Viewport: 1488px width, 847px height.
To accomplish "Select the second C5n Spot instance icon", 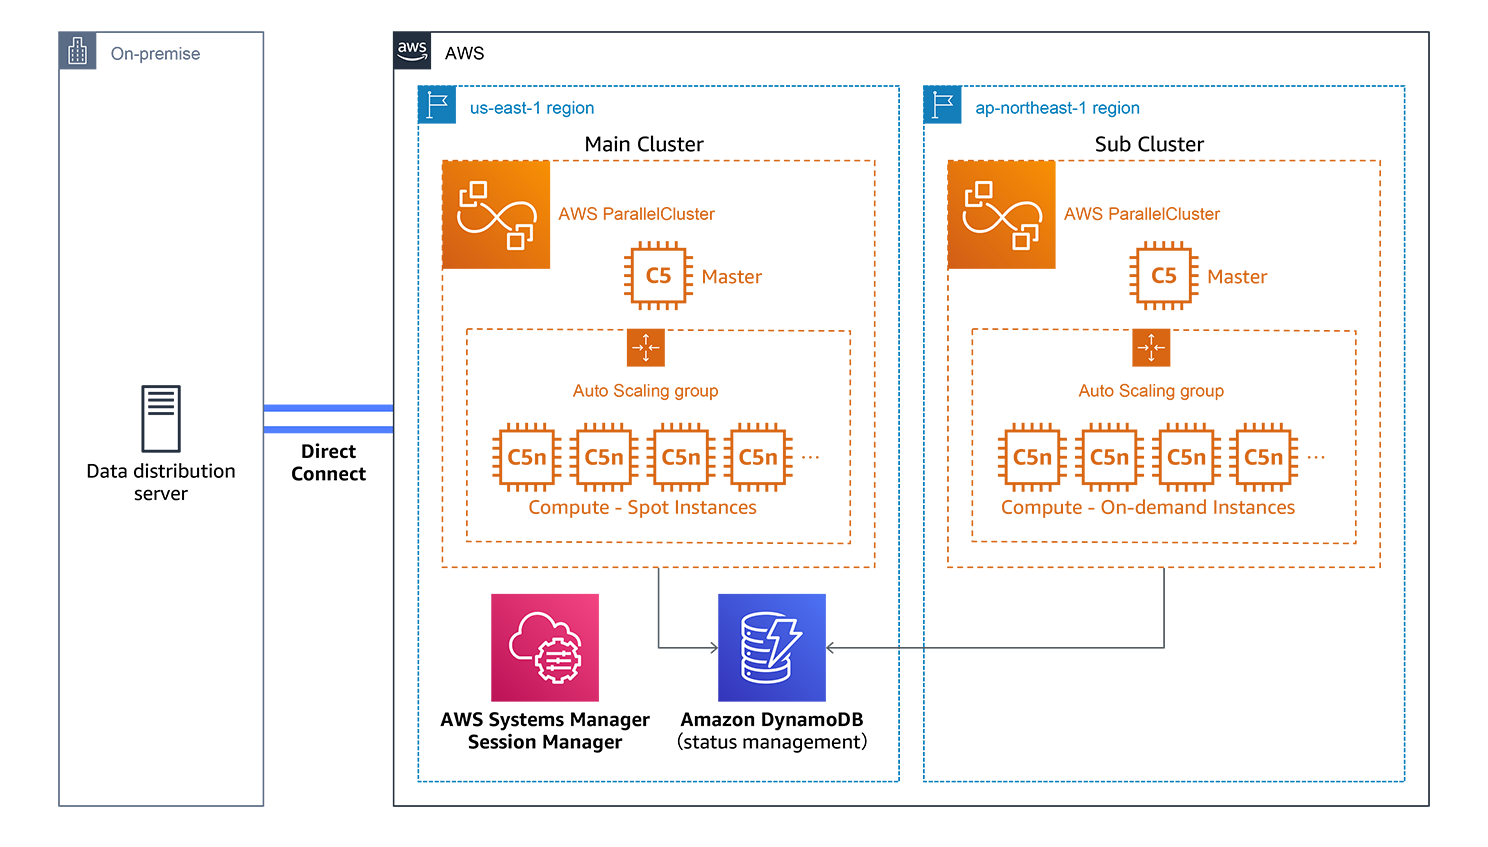I will point(604,457).
